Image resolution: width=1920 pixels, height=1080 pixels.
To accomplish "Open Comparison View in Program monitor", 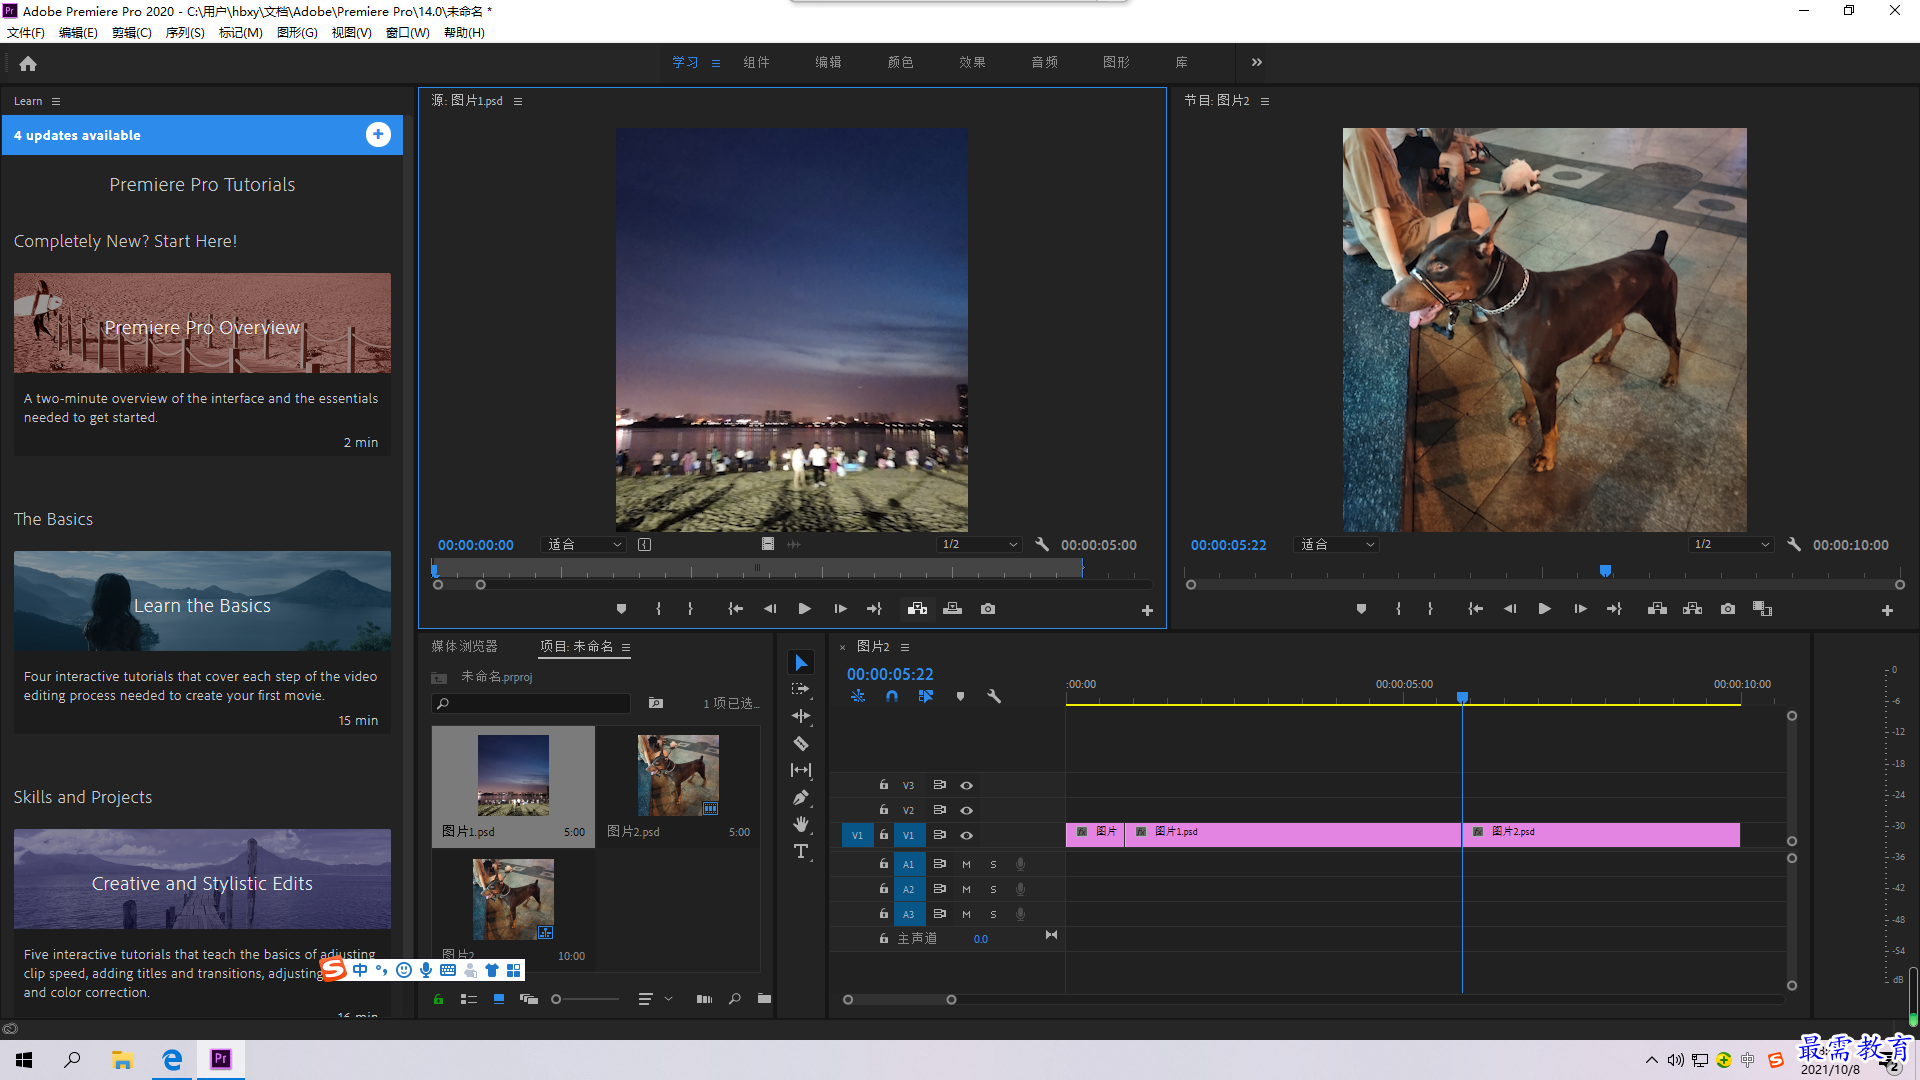I will [x=1762, y=609].
